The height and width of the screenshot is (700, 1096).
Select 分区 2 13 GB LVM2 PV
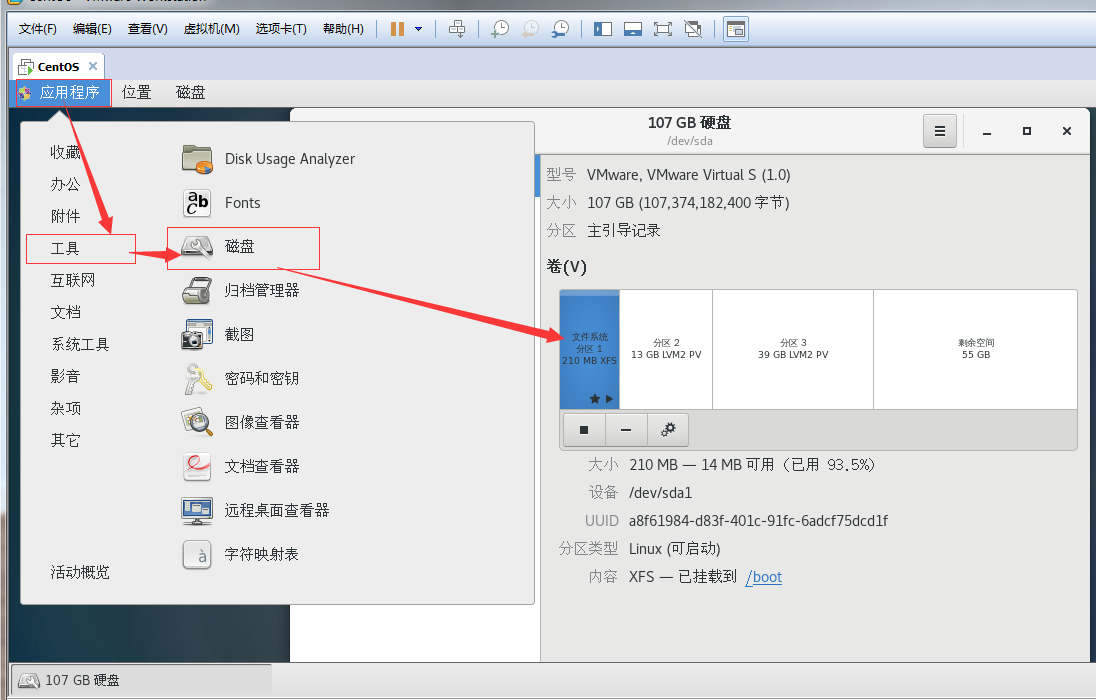(666, 349)
